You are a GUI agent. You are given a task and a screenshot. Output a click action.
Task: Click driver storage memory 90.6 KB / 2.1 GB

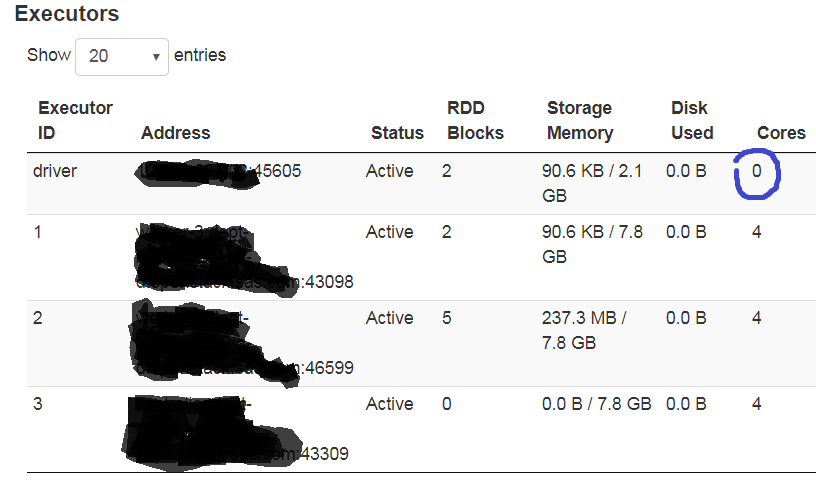(x=591, y=183)
